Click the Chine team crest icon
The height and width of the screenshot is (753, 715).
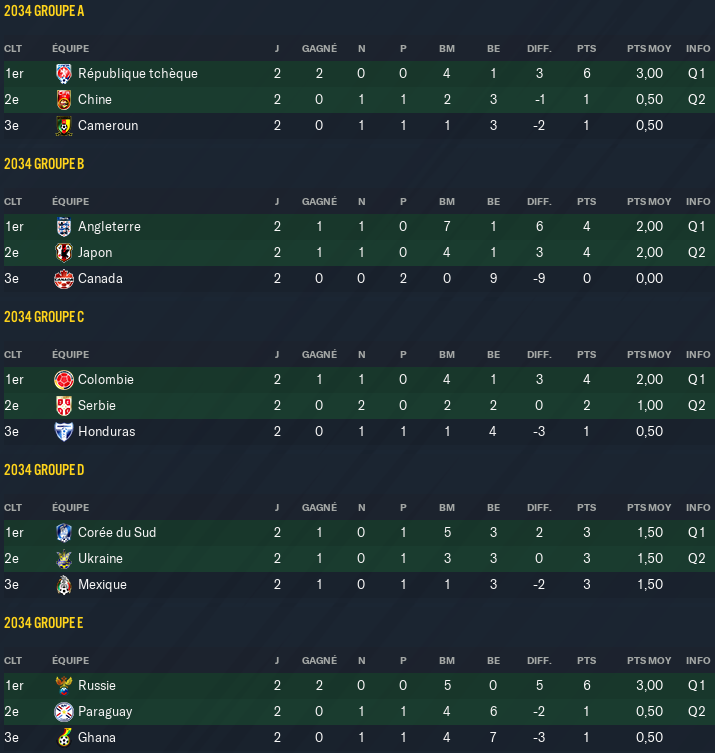click(x=64, y=99)
